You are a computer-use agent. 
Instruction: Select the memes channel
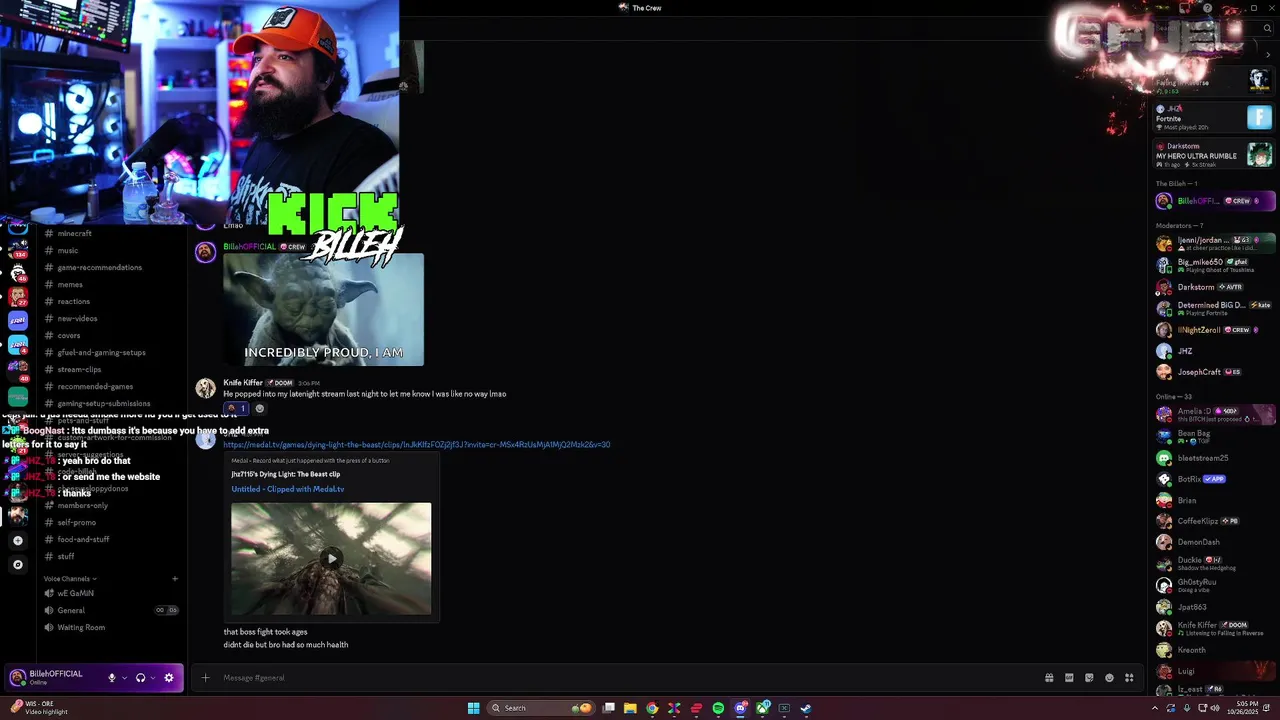[110, 284]
